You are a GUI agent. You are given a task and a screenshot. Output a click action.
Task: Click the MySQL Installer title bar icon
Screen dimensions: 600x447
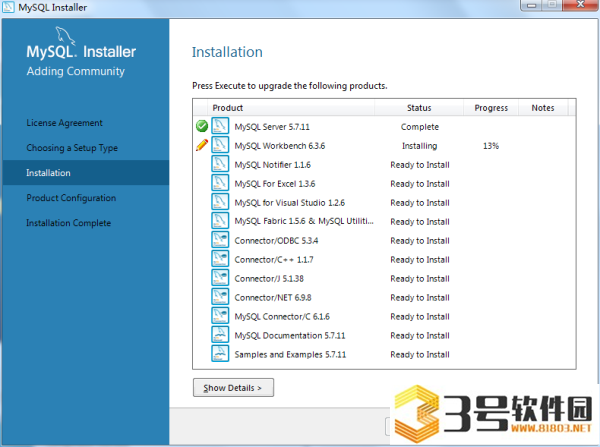[x=8, y=7]
